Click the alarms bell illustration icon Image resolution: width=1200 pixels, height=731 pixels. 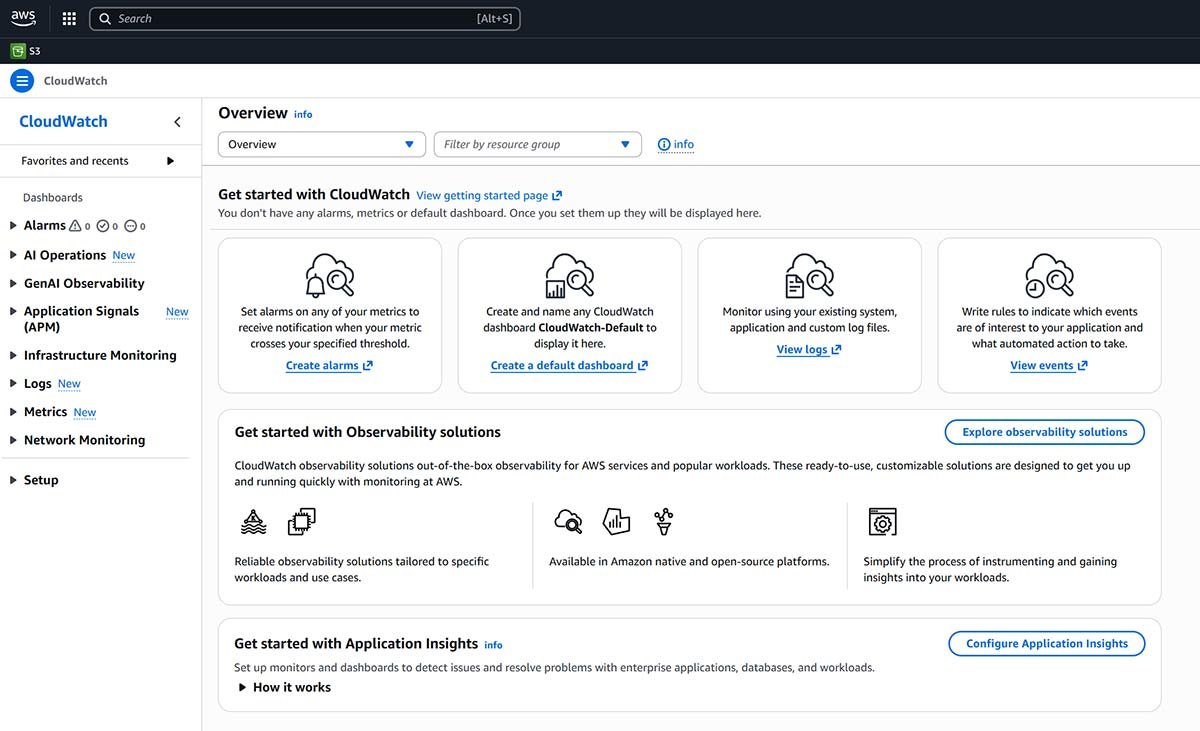(x=329, y=275)
